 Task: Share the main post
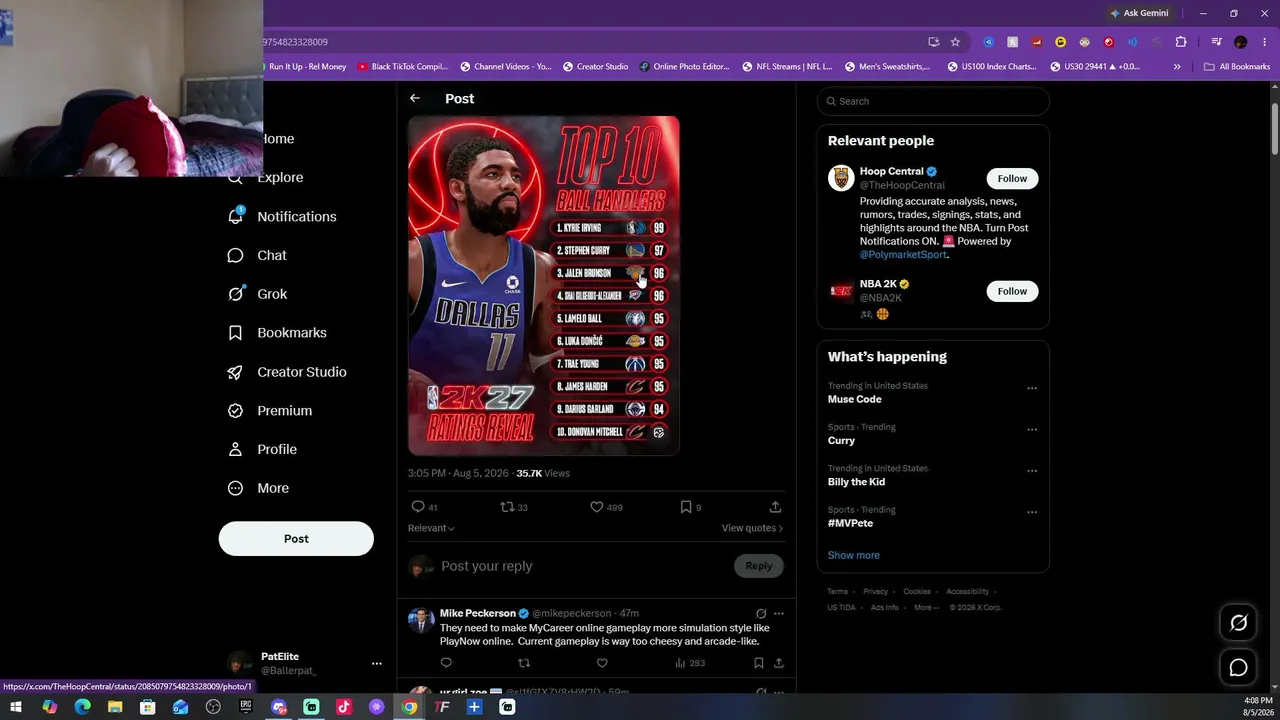point(775,507)
